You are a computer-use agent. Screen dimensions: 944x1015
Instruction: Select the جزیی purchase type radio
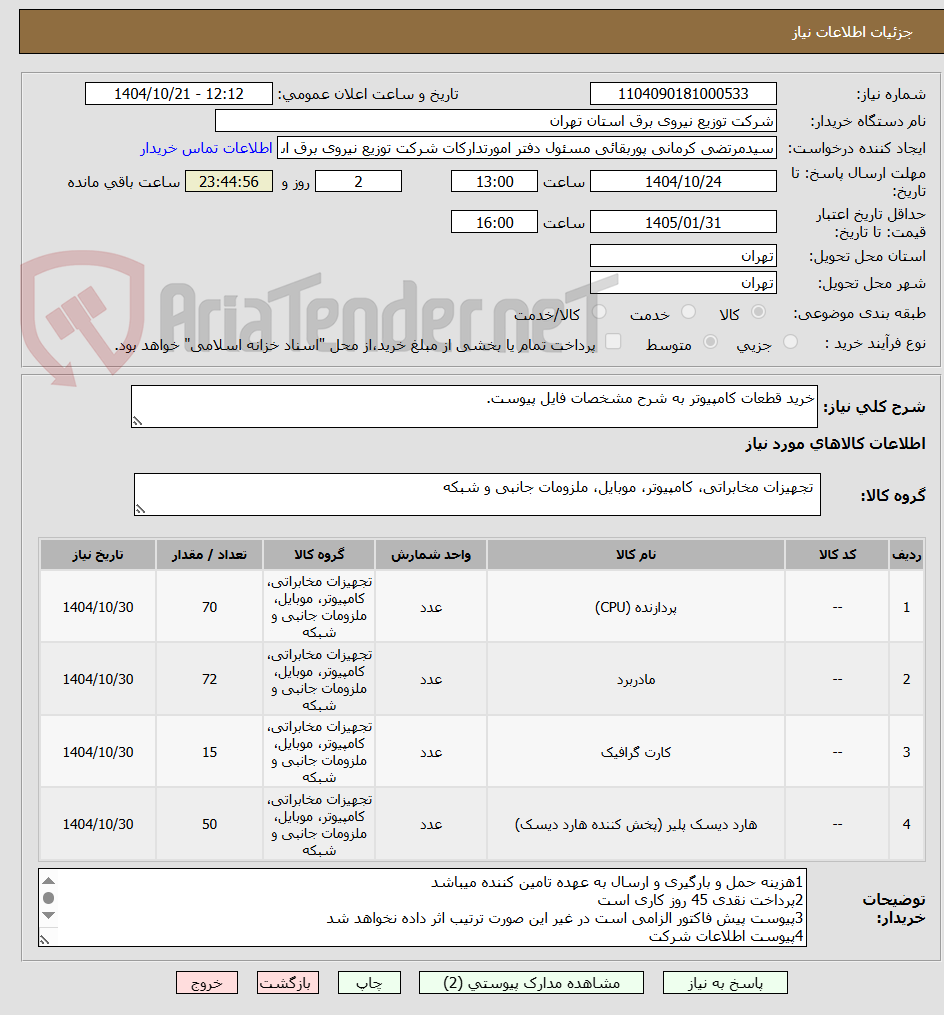tap(790, 342)
